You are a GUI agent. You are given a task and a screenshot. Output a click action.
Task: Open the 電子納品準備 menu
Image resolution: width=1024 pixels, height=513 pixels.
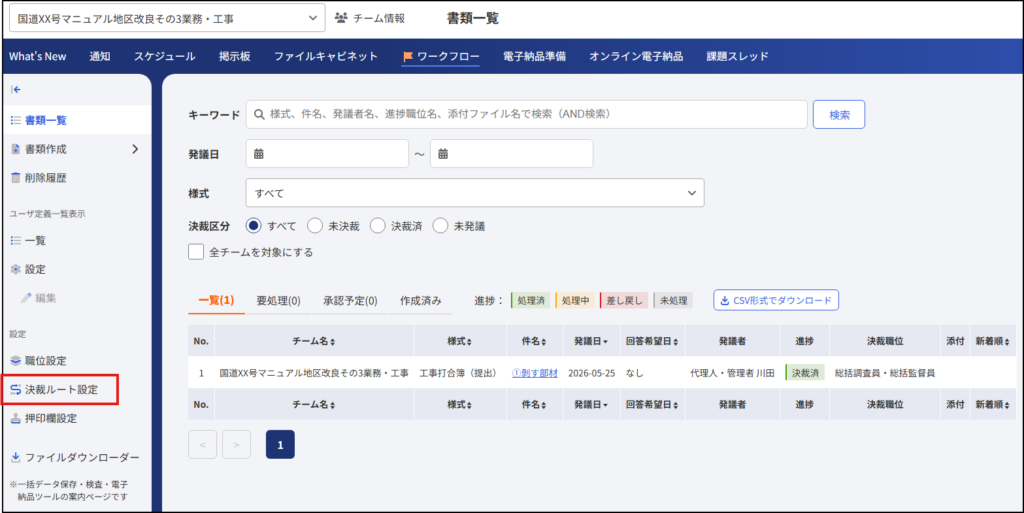(534, 57)
